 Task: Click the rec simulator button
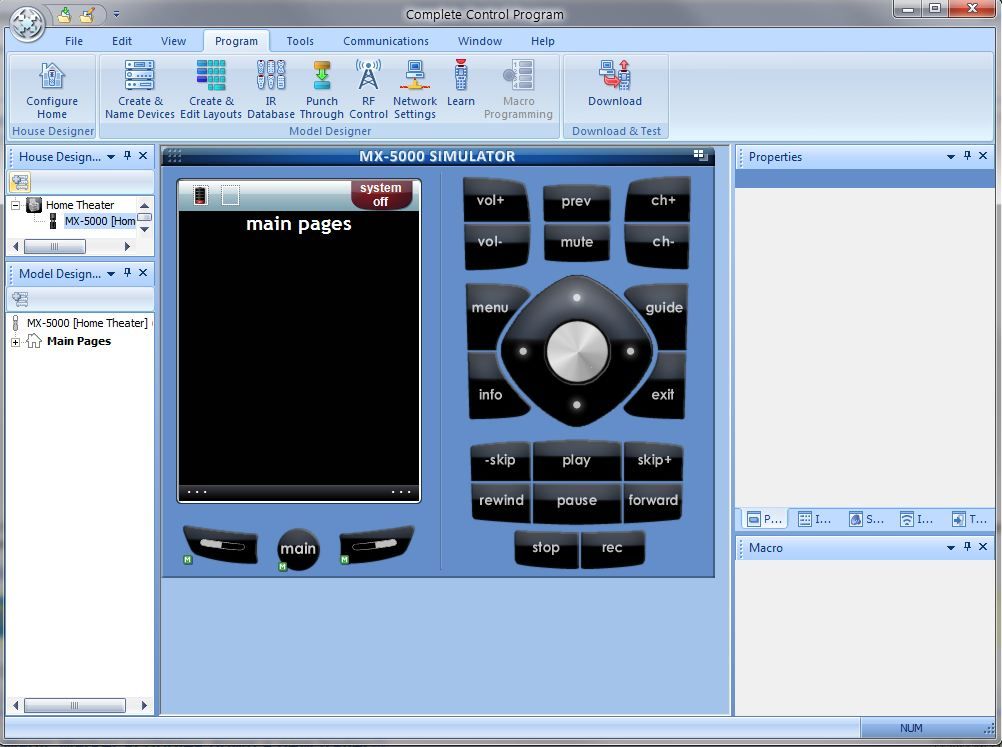point(612,548)
